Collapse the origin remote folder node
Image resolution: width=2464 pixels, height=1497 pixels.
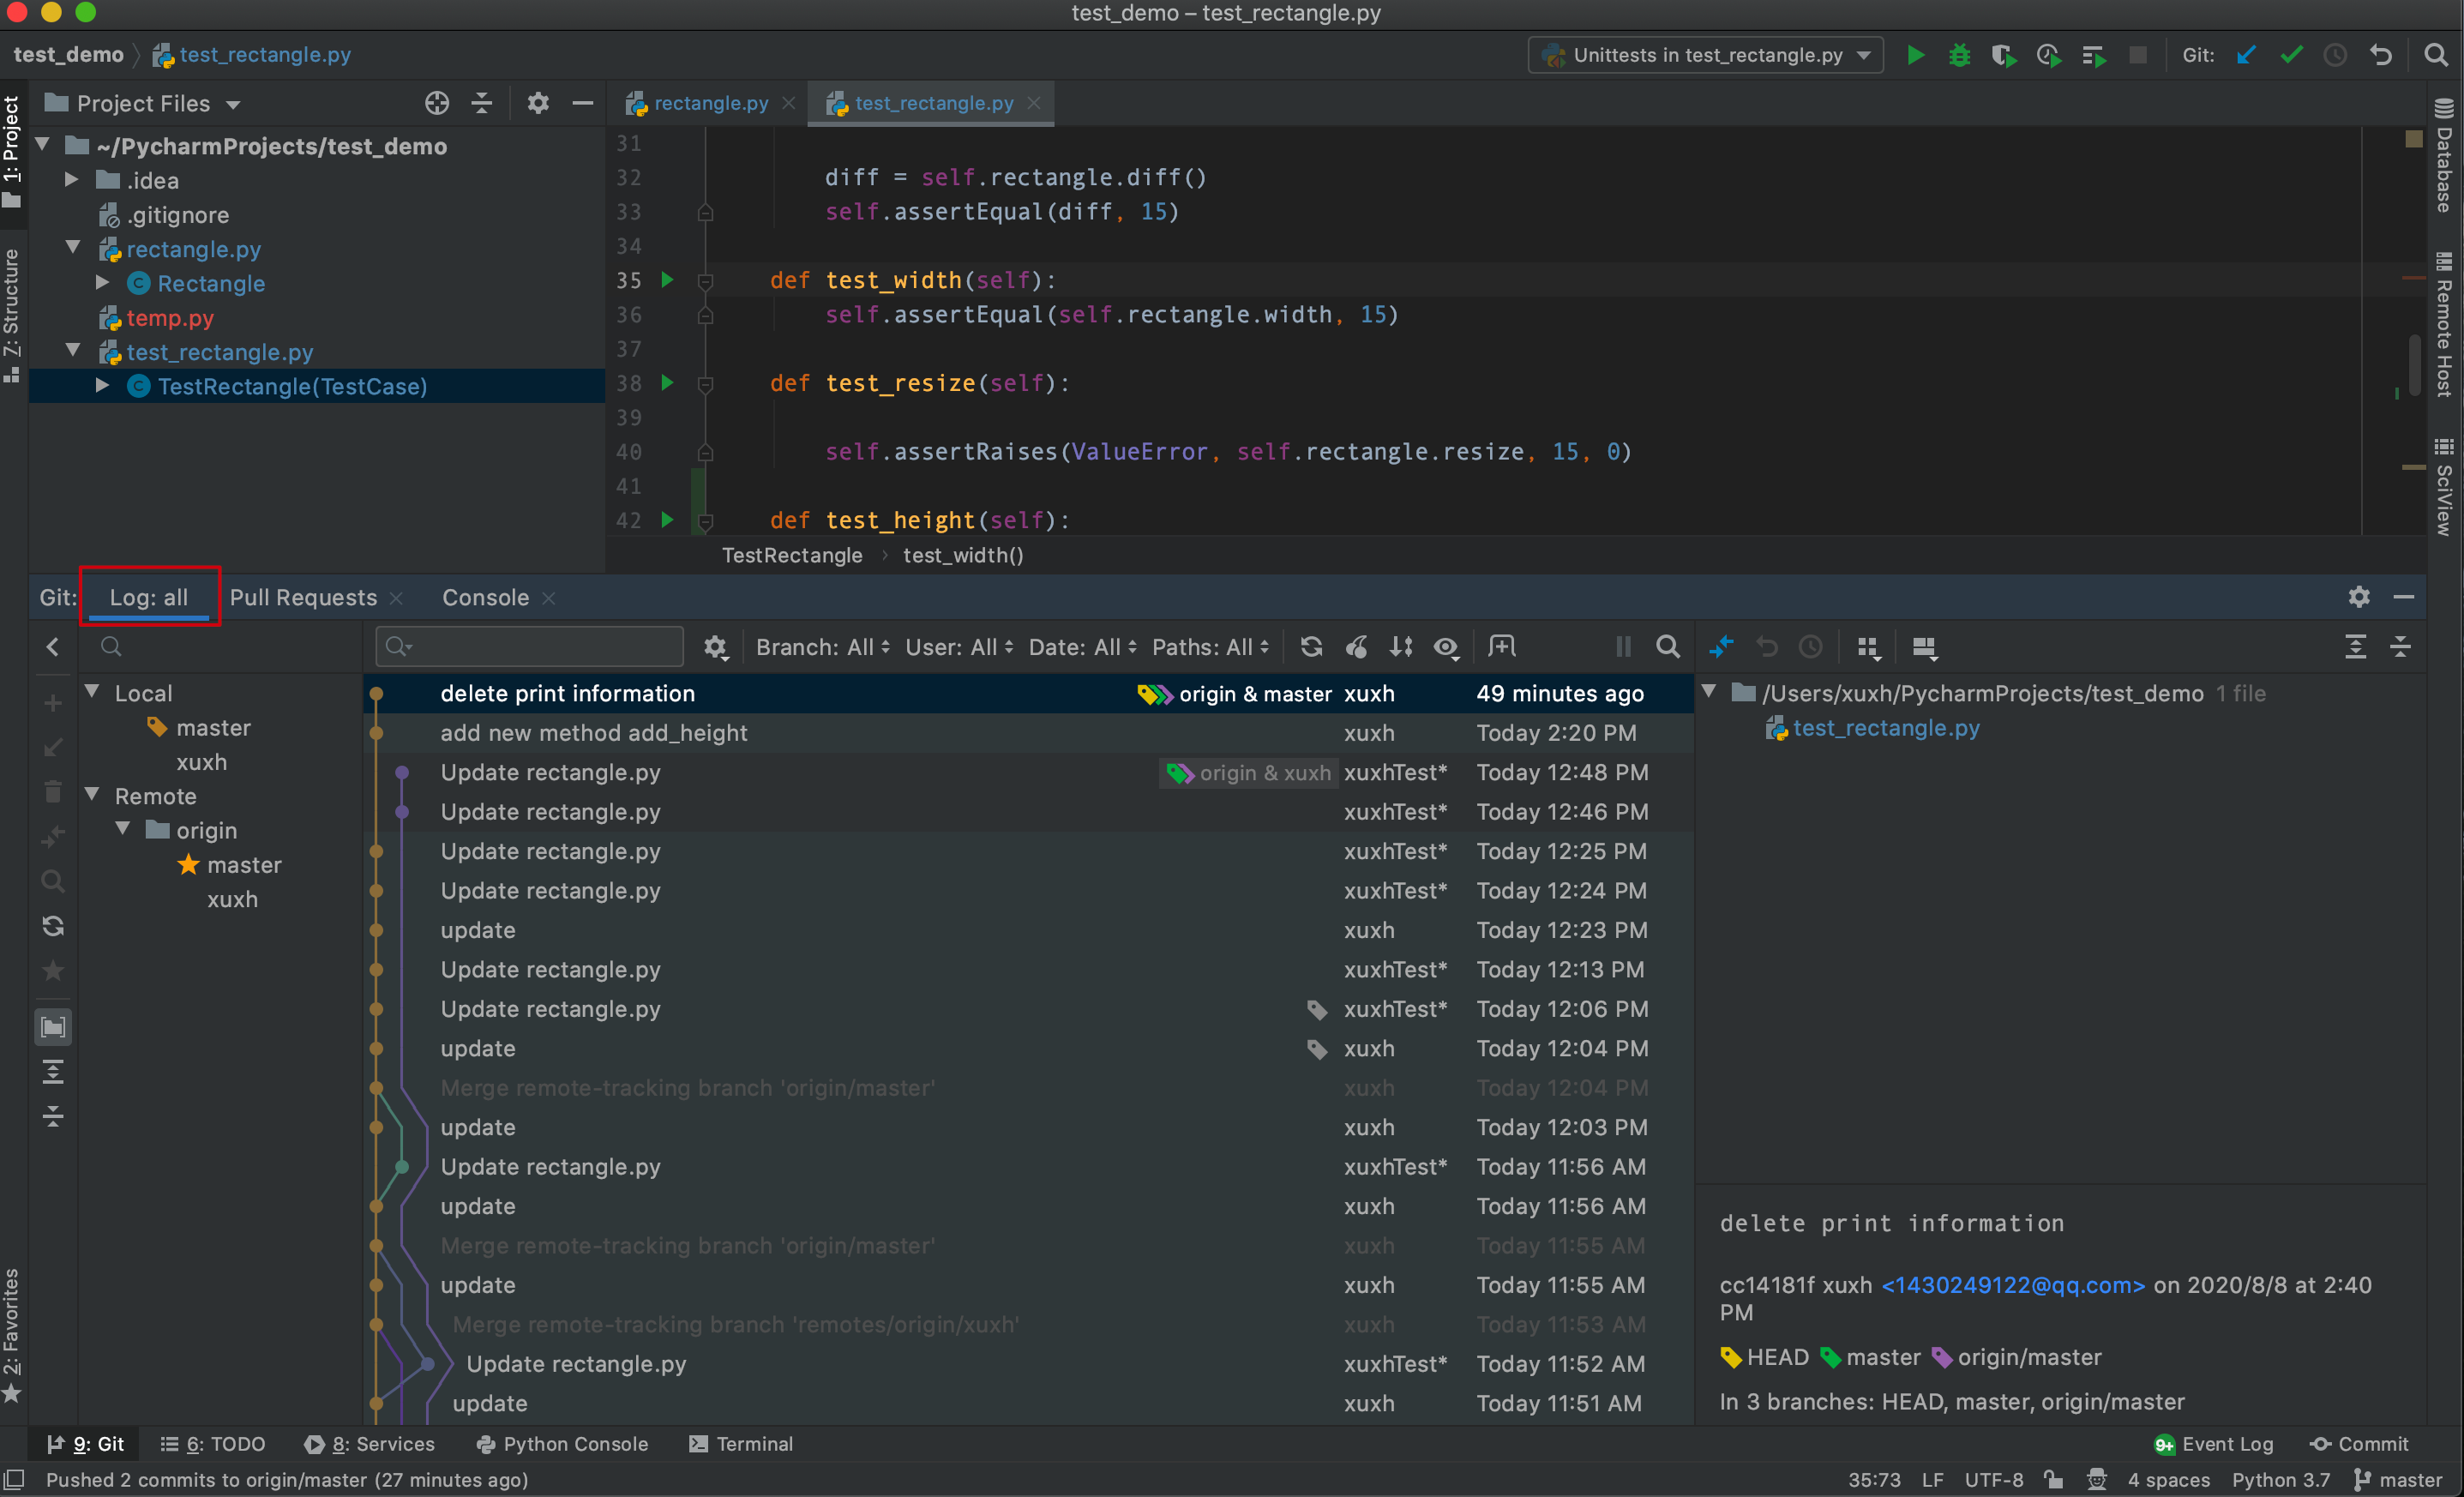pos(123,829)
